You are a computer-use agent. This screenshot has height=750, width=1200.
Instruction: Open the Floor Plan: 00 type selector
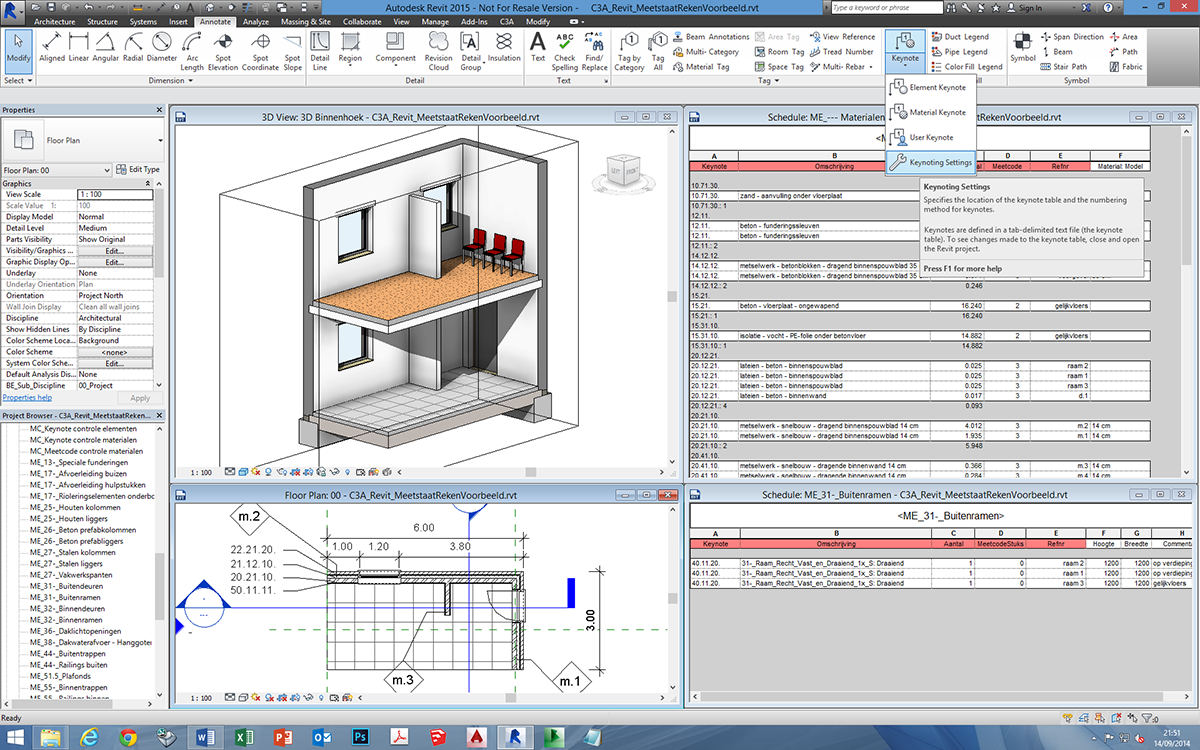[55, 170]
